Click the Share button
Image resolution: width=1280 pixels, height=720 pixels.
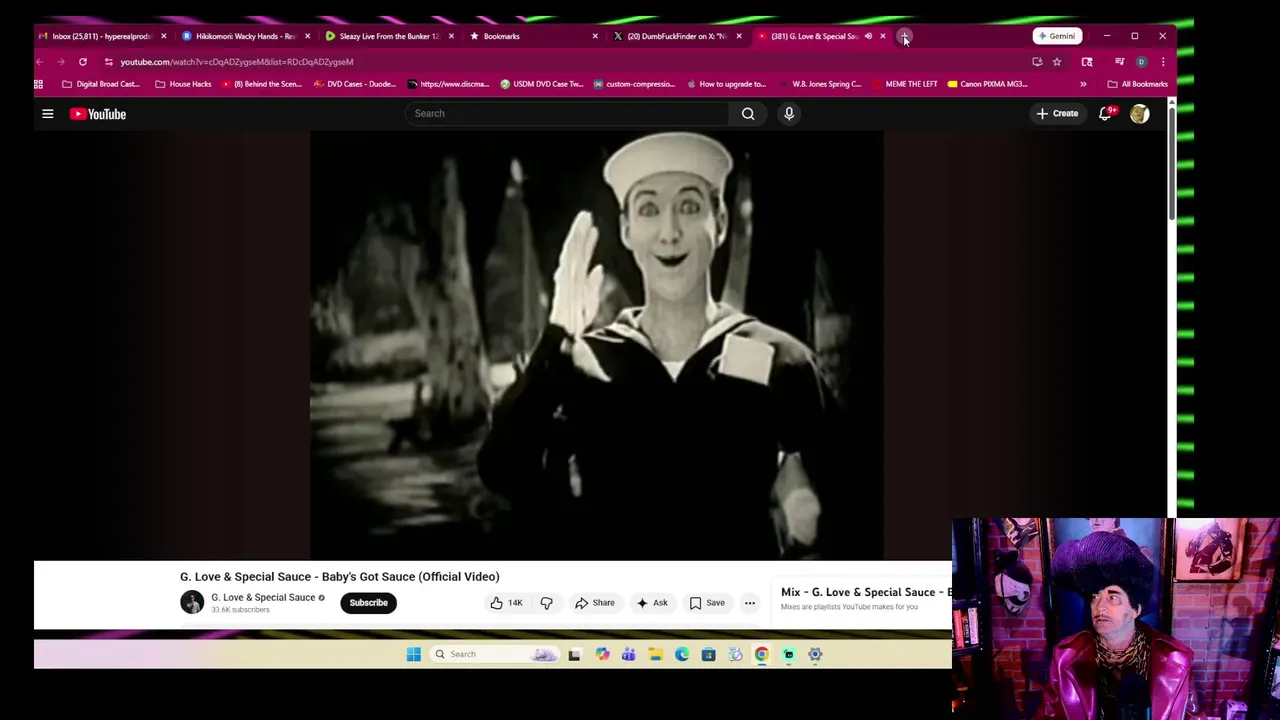[595, 603]
